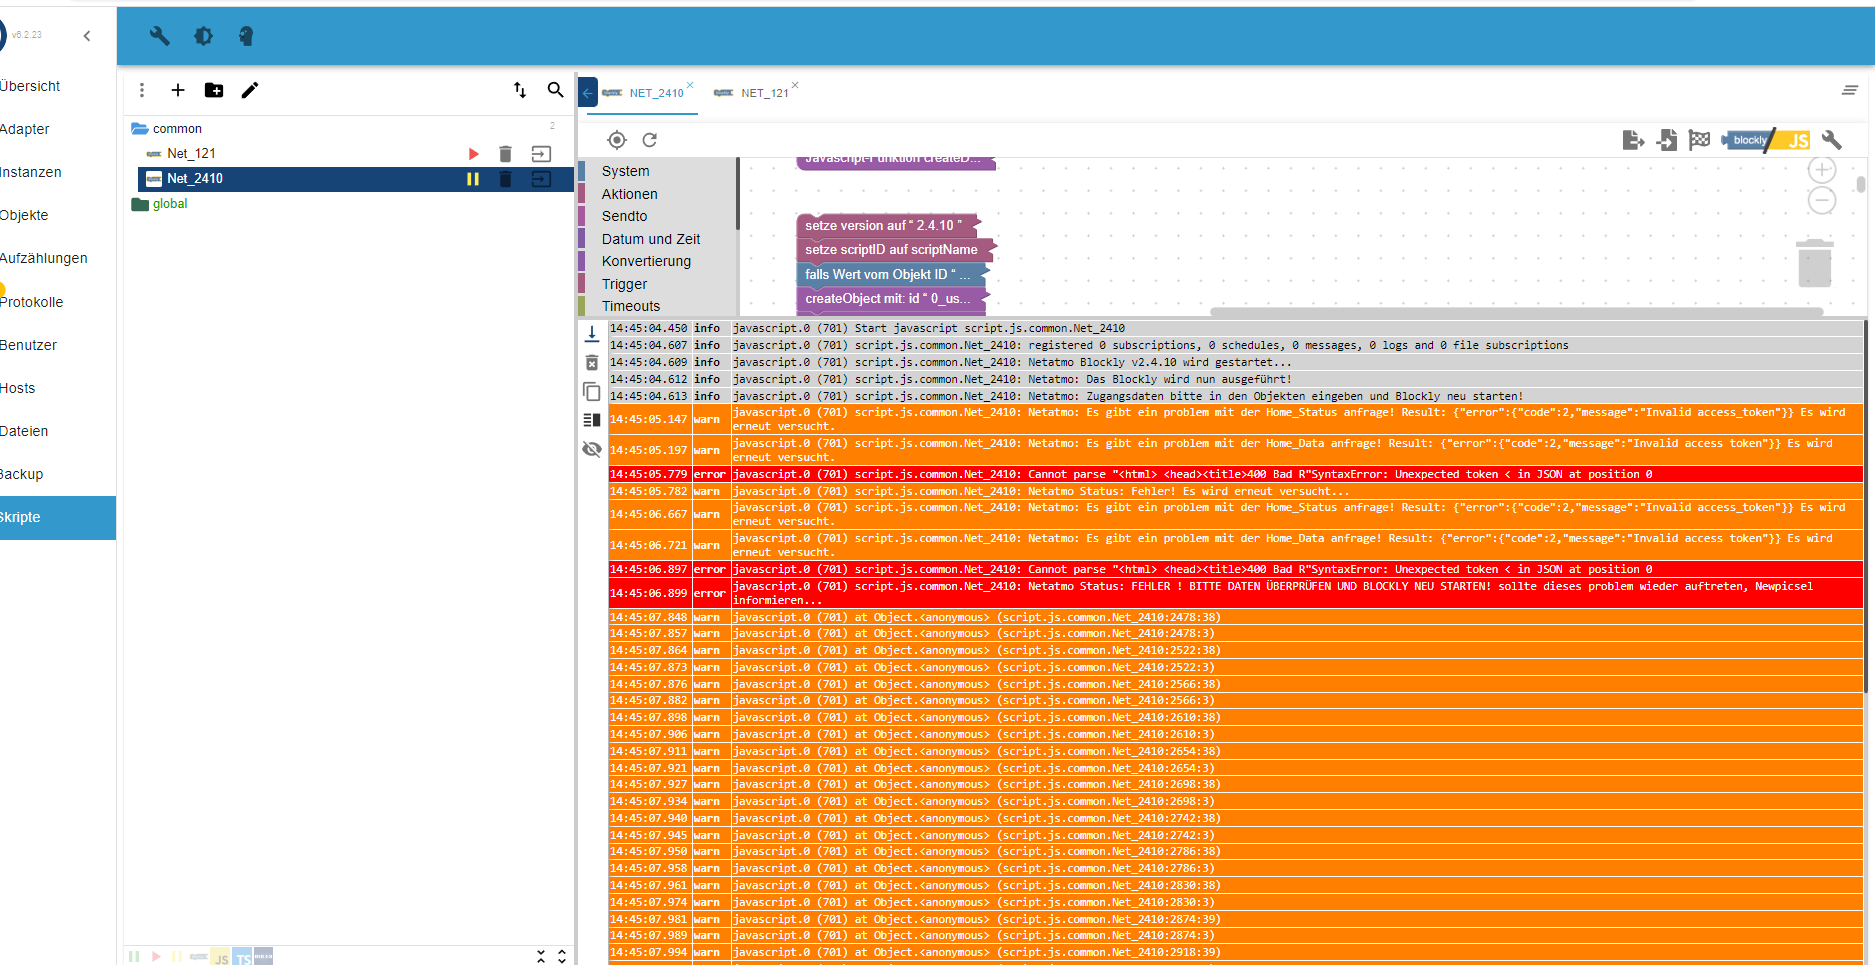The width and height of the screenshot is (1875, 965).
Task: Select the 'falls Wert vom Objekt ID' block
Action: pyautogui.click(x=892, y=274)
